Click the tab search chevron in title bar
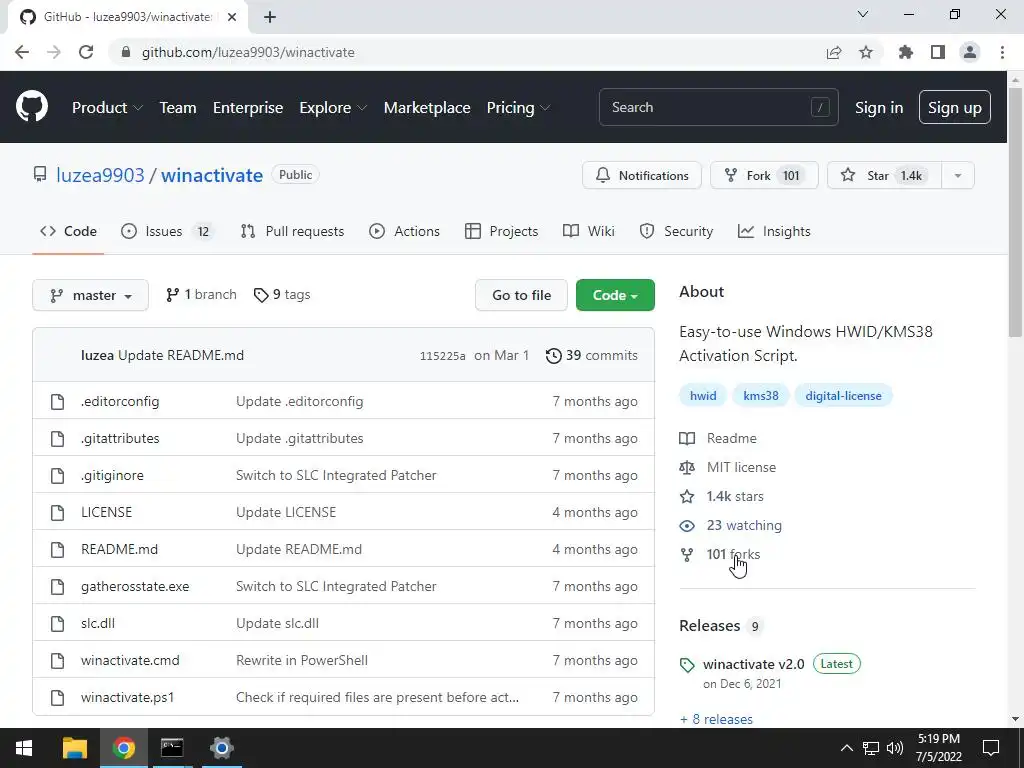 pos(863,14)
